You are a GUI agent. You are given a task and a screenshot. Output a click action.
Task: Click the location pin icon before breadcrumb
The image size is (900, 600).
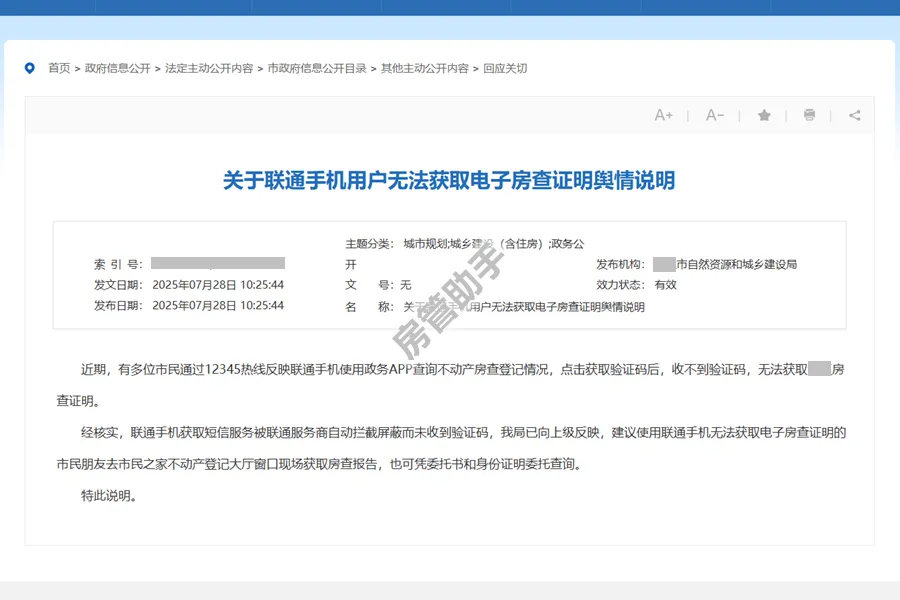click(29, 68)
